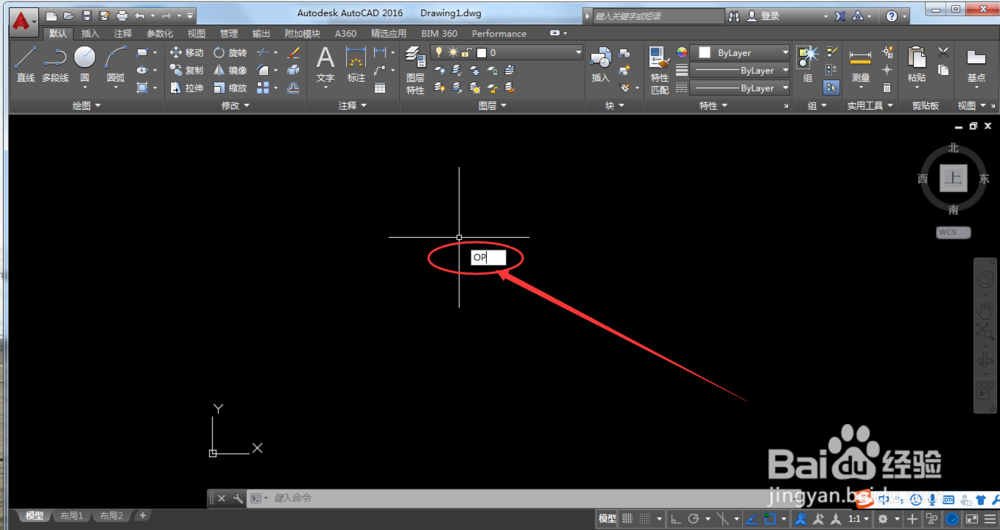Click the Plot printer icon

click(x=122, y=15)
